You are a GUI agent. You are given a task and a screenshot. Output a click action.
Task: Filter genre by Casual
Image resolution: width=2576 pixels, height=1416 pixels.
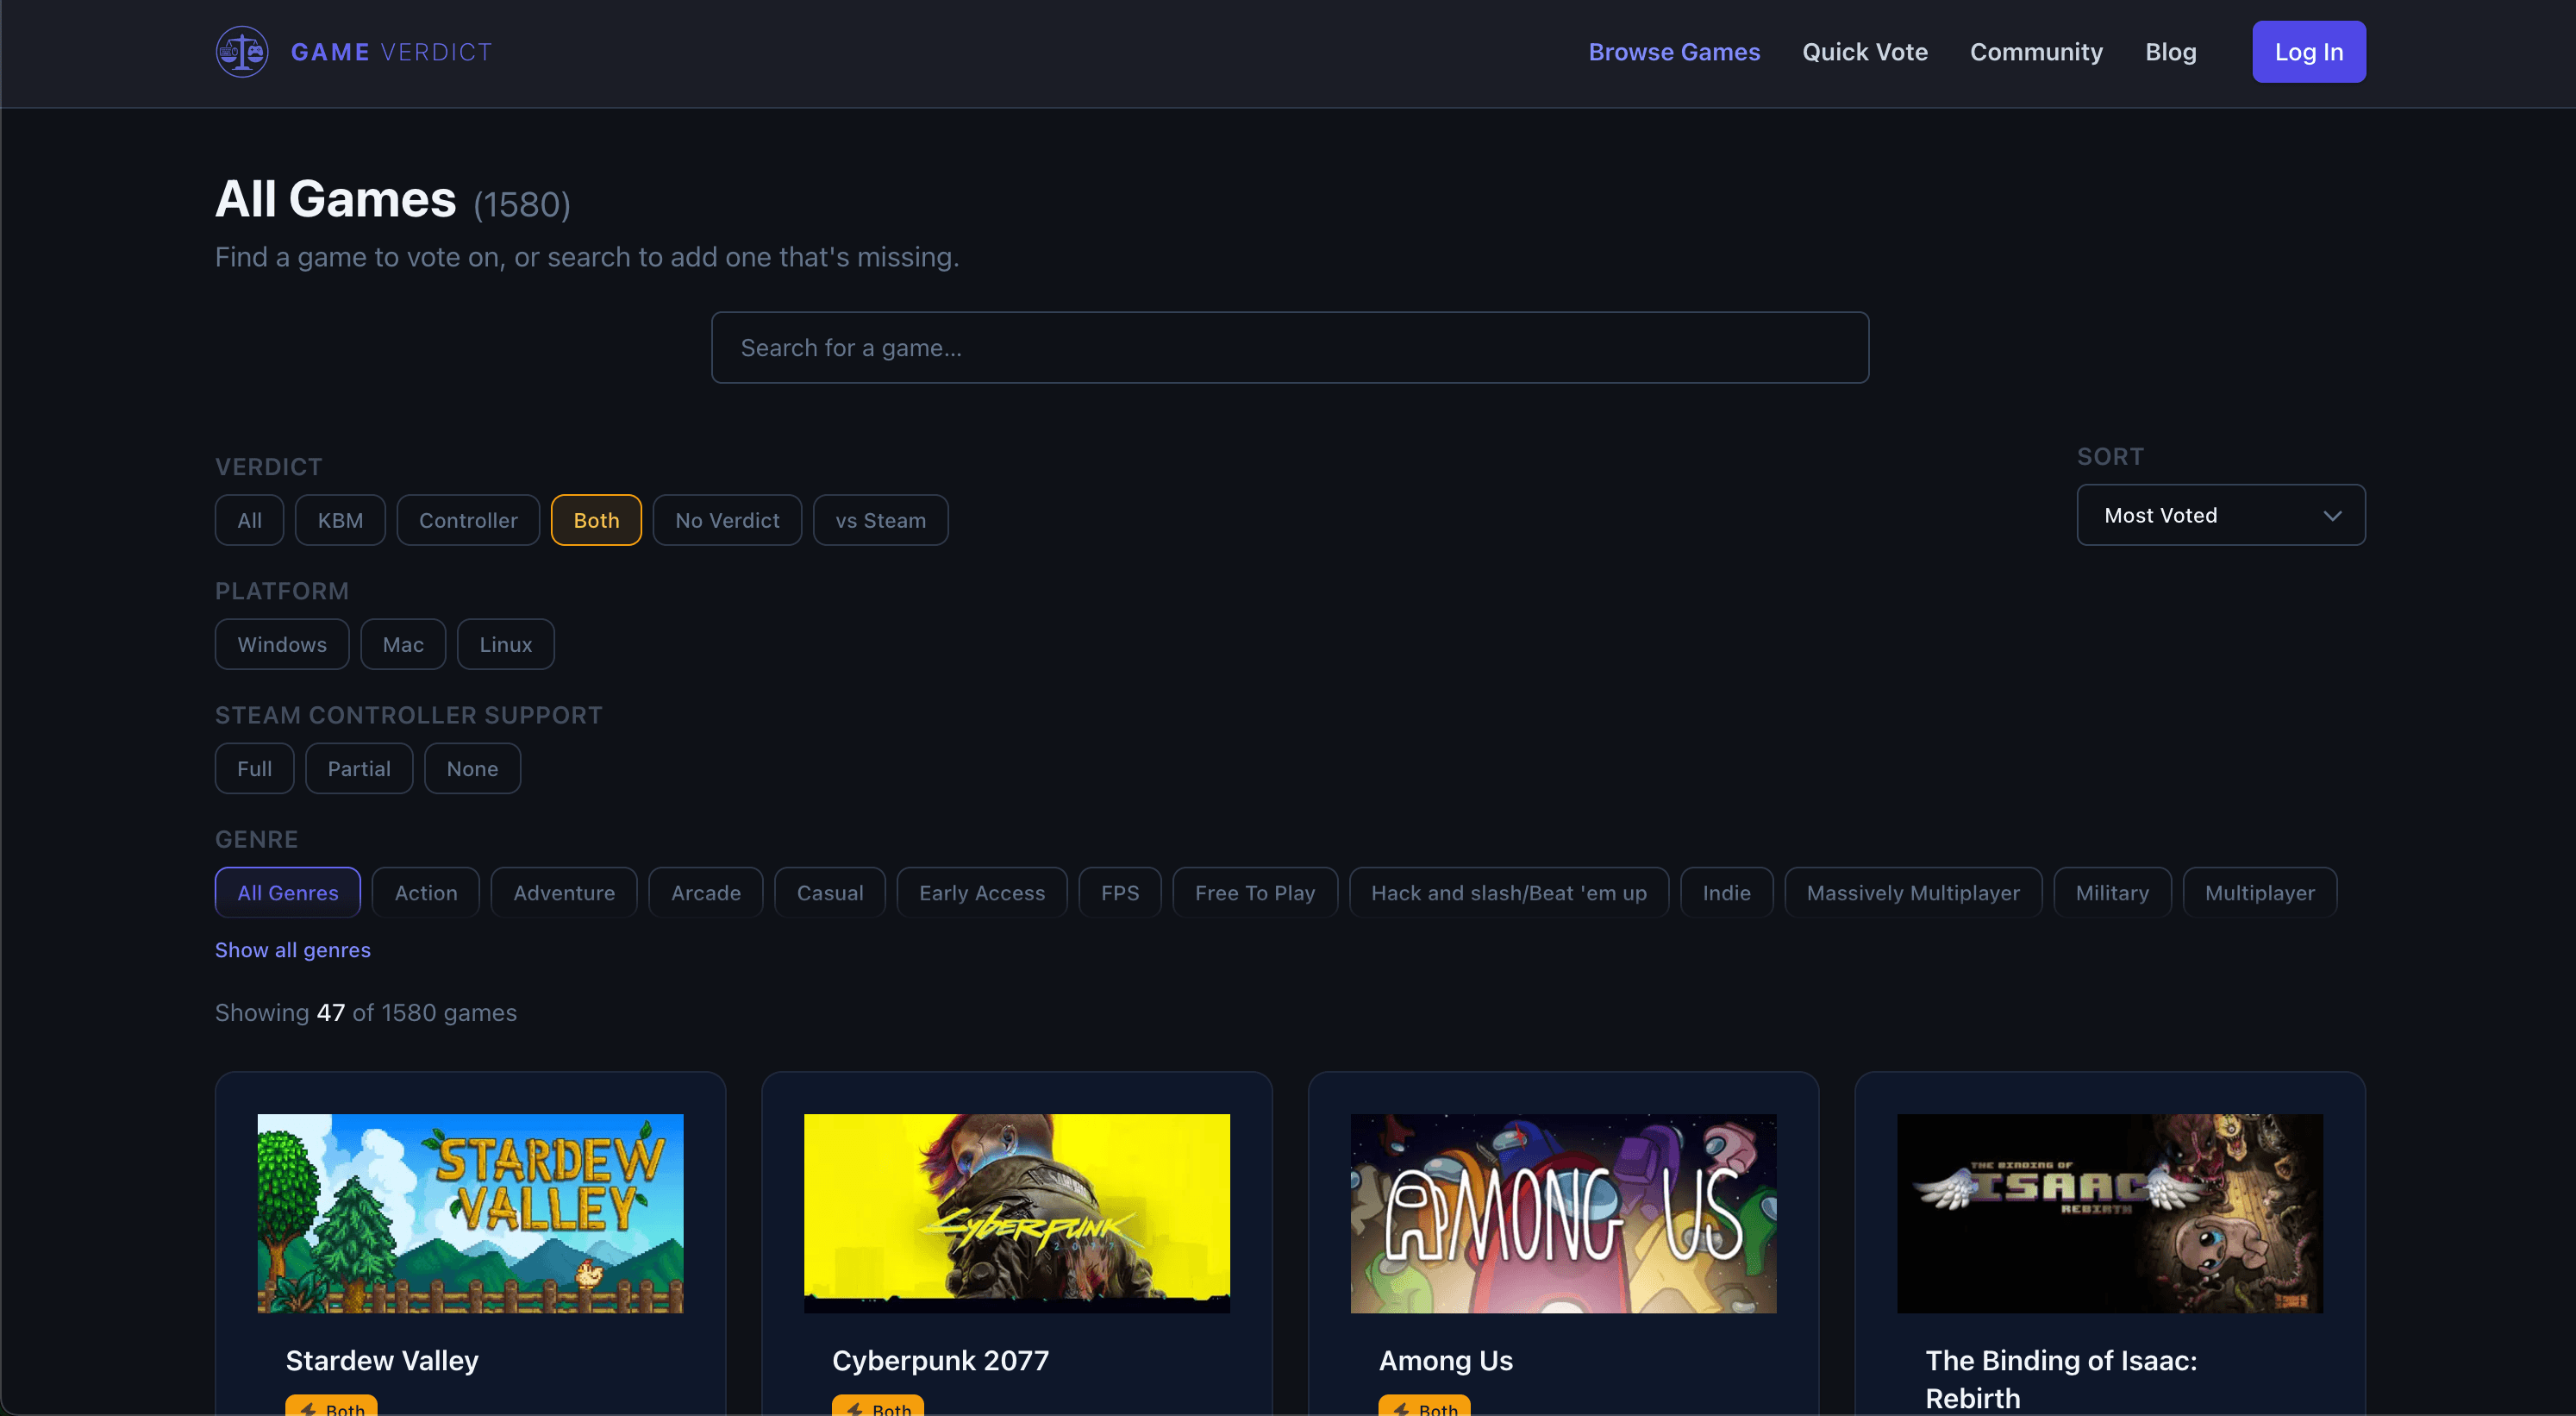click(x=829, y=892)
